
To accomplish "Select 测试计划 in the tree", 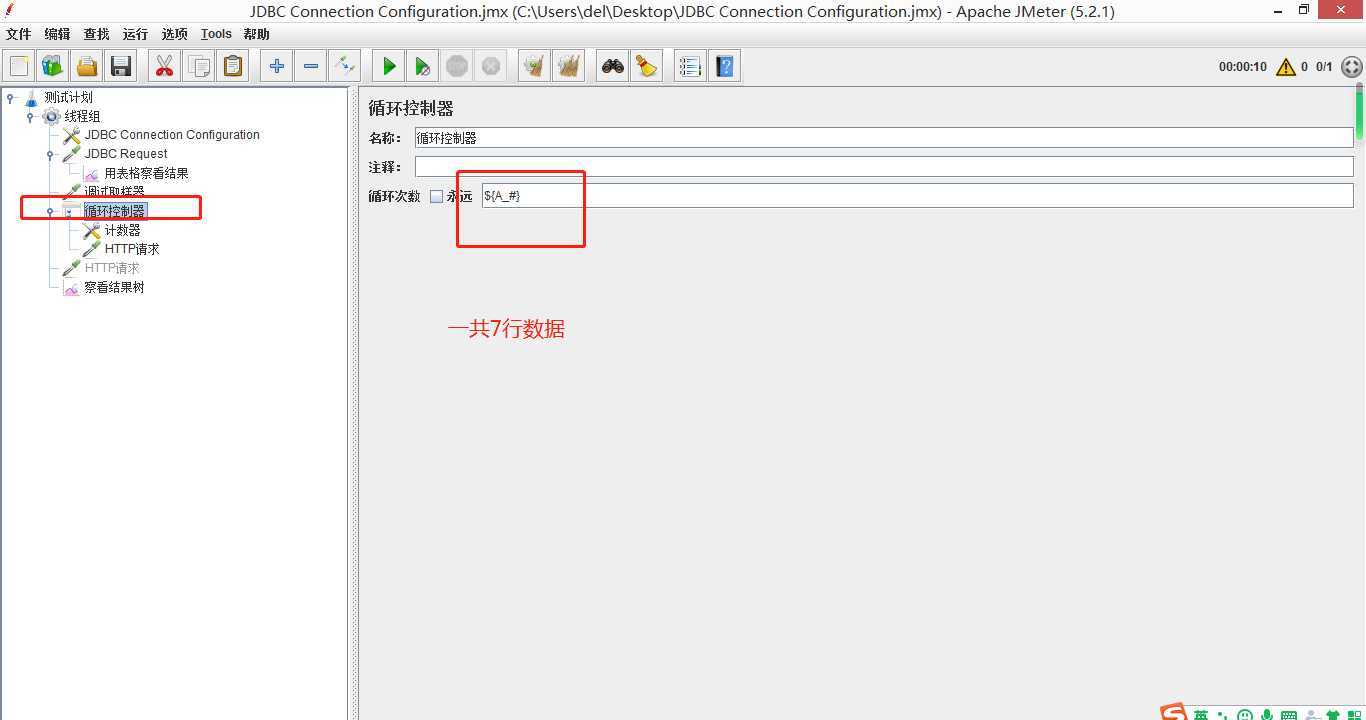I will [68, 97].
